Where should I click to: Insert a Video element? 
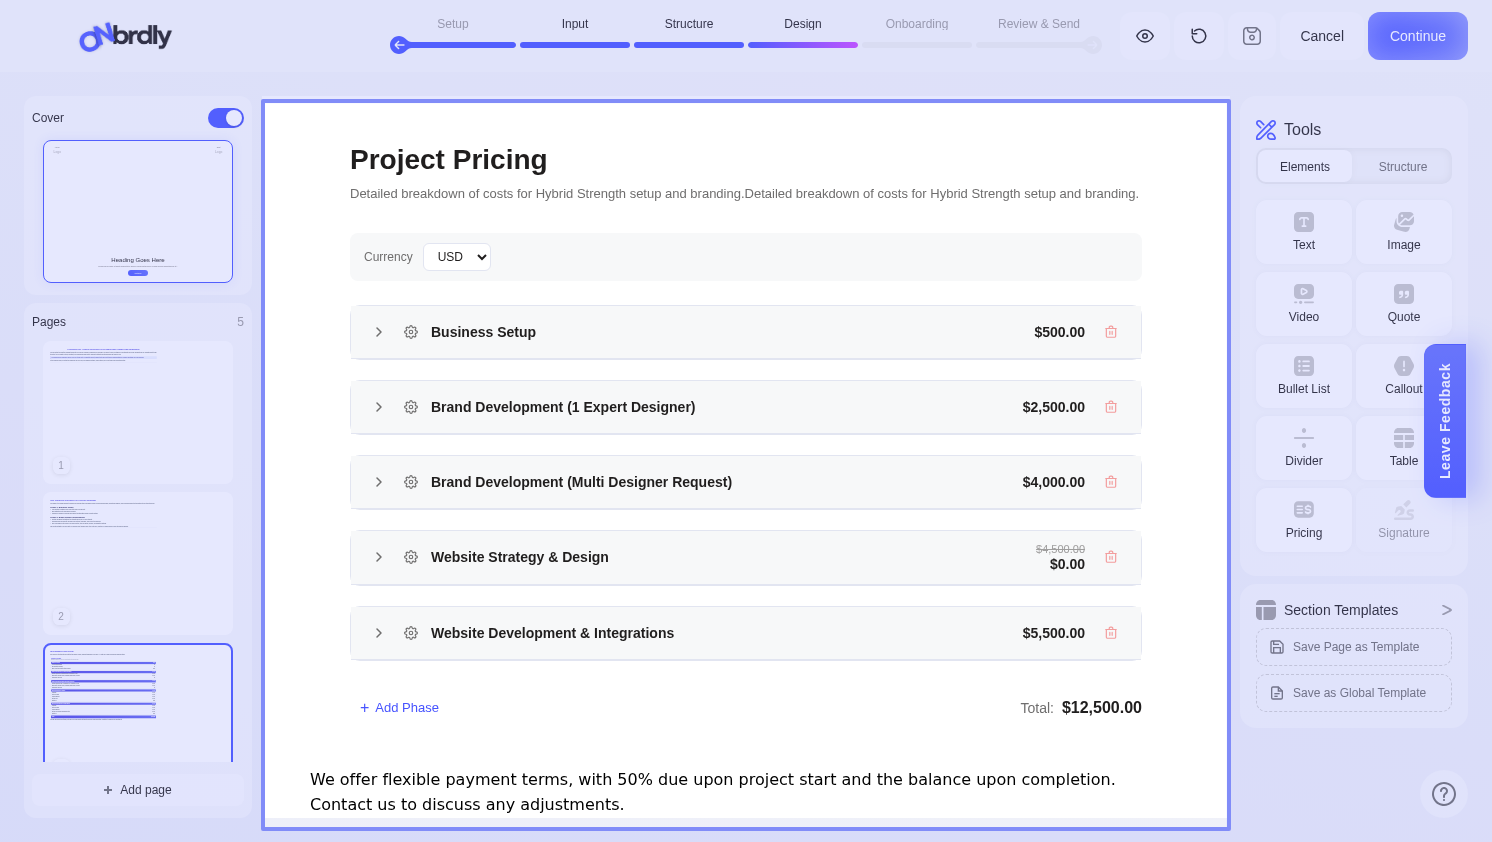click(1303, 304)
